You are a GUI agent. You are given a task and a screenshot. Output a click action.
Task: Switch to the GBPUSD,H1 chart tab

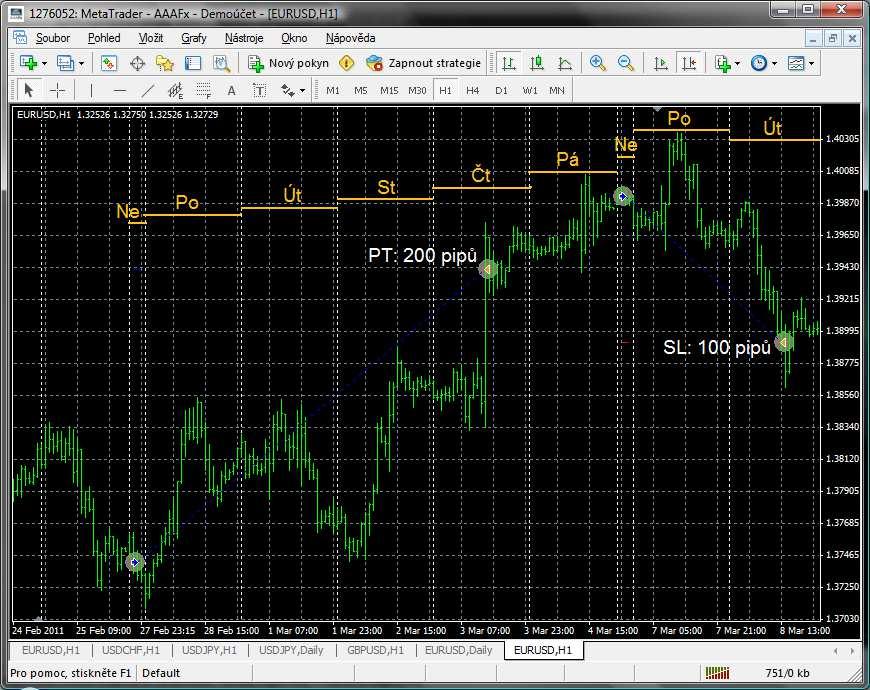pyautogui.click(x=375, y=650)
